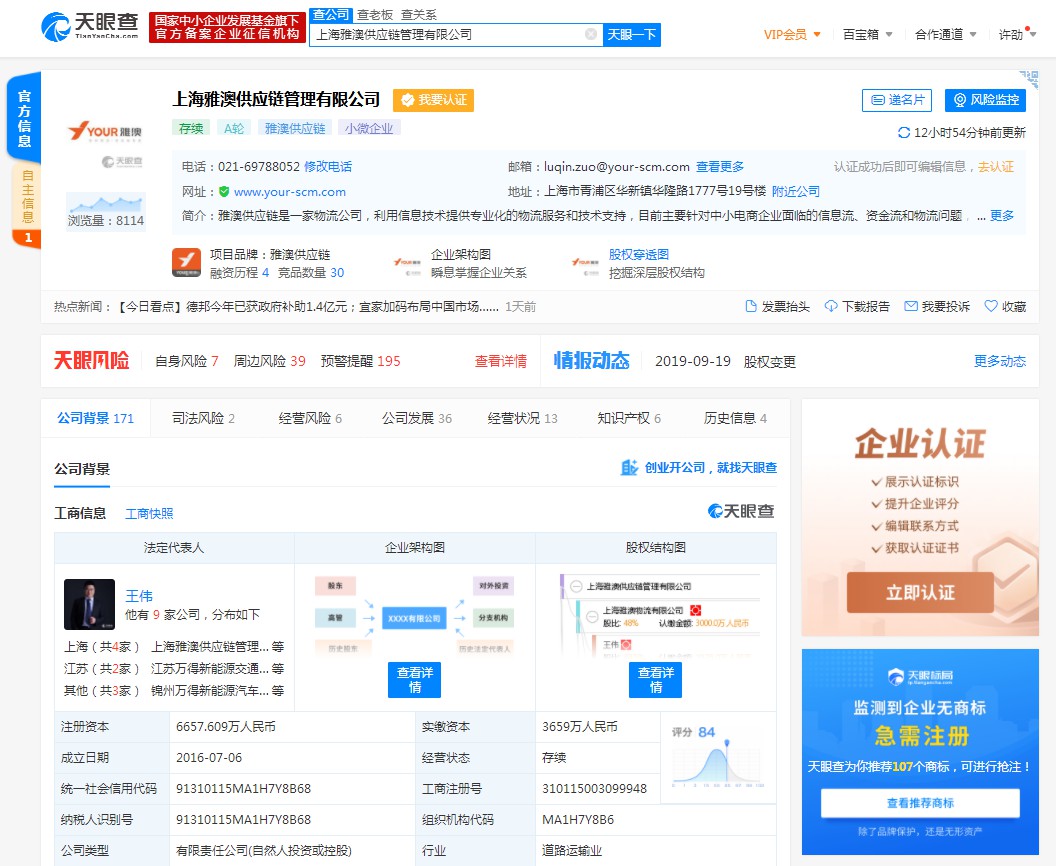The width and height of the screenshot is (1056, 866).
Task: Open the hot news headline about 德邦
Action: pos(308,307)
